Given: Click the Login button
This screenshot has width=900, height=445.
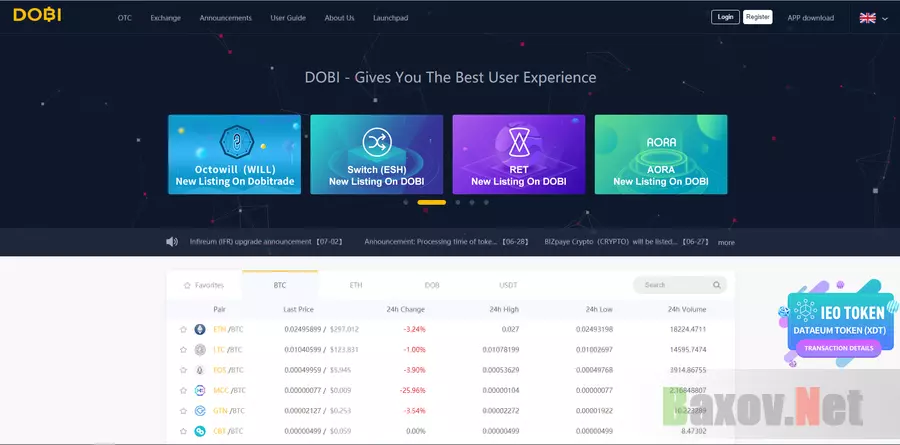Looking at the screenshot, I should coord(726,17).
